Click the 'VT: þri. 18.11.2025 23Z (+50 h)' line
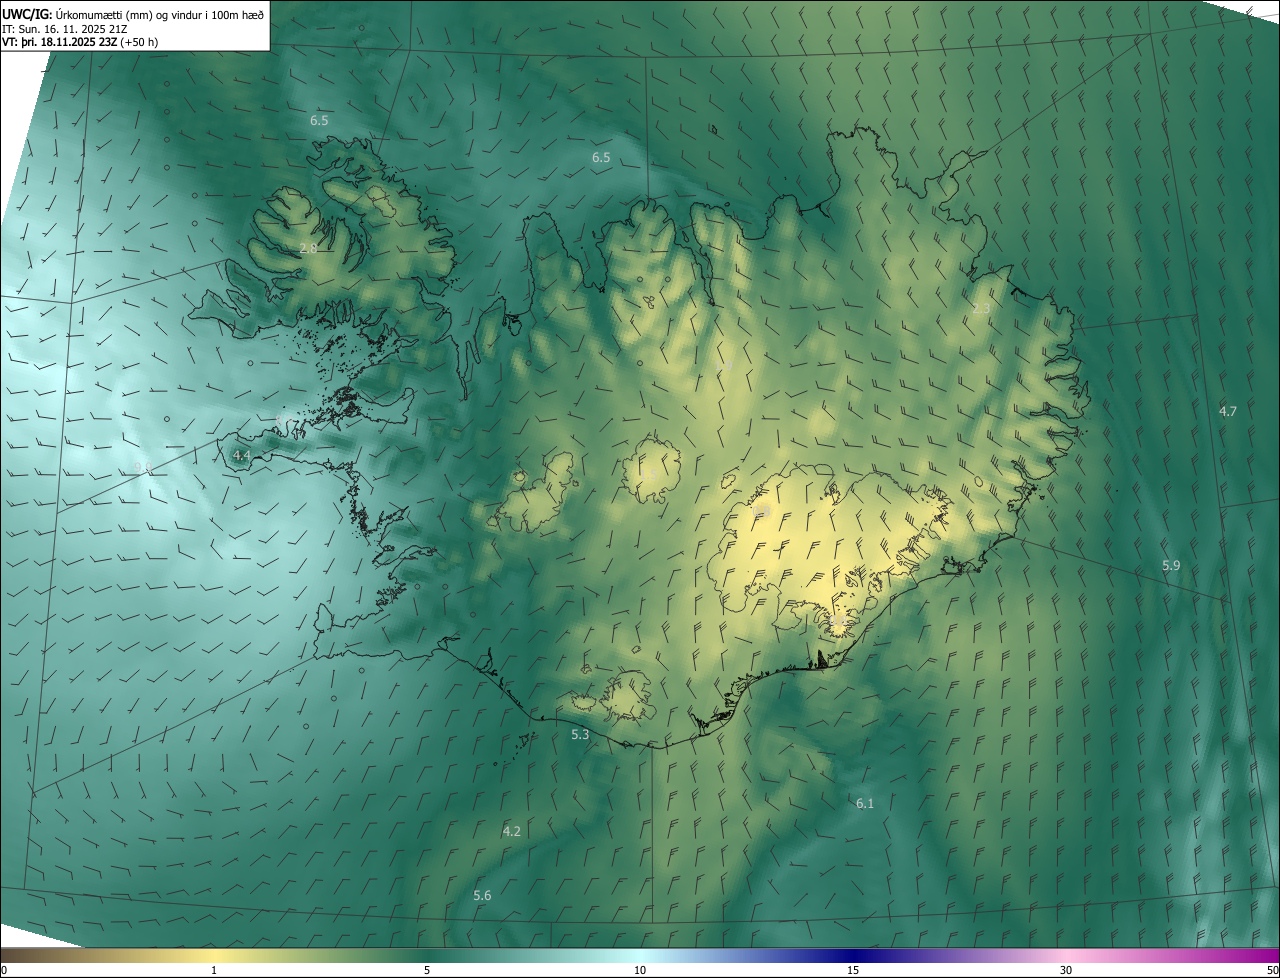This screenshot has height=978, width=1280. point(80,42)
